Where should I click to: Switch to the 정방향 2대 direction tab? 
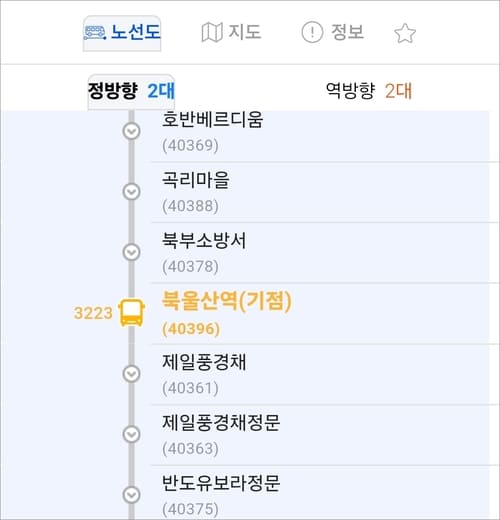(131, 92)
